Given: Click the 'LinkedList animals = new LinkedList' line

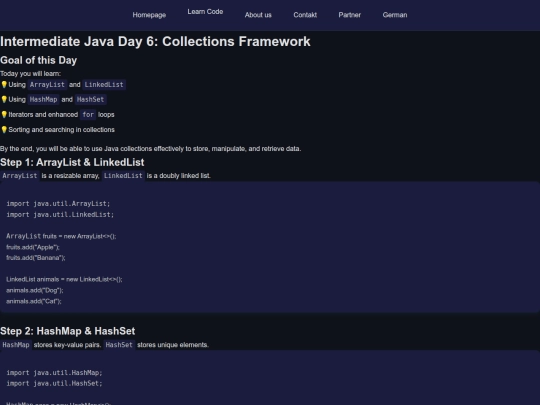Looking at the screenshot, I should point(64,279).
